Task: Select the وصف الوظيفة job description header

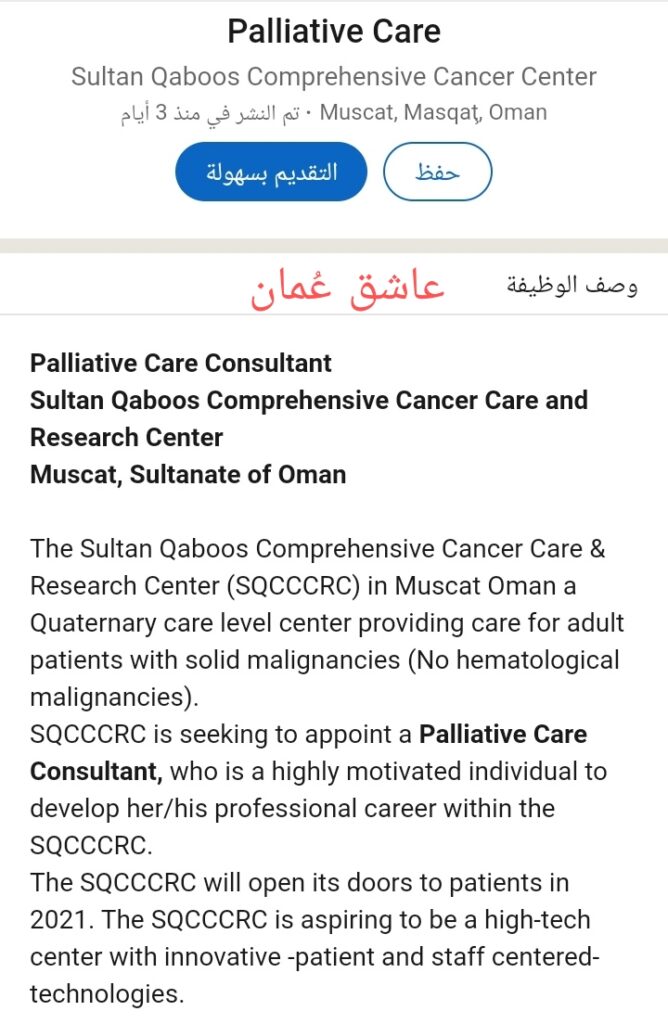Action: (572, 285)
